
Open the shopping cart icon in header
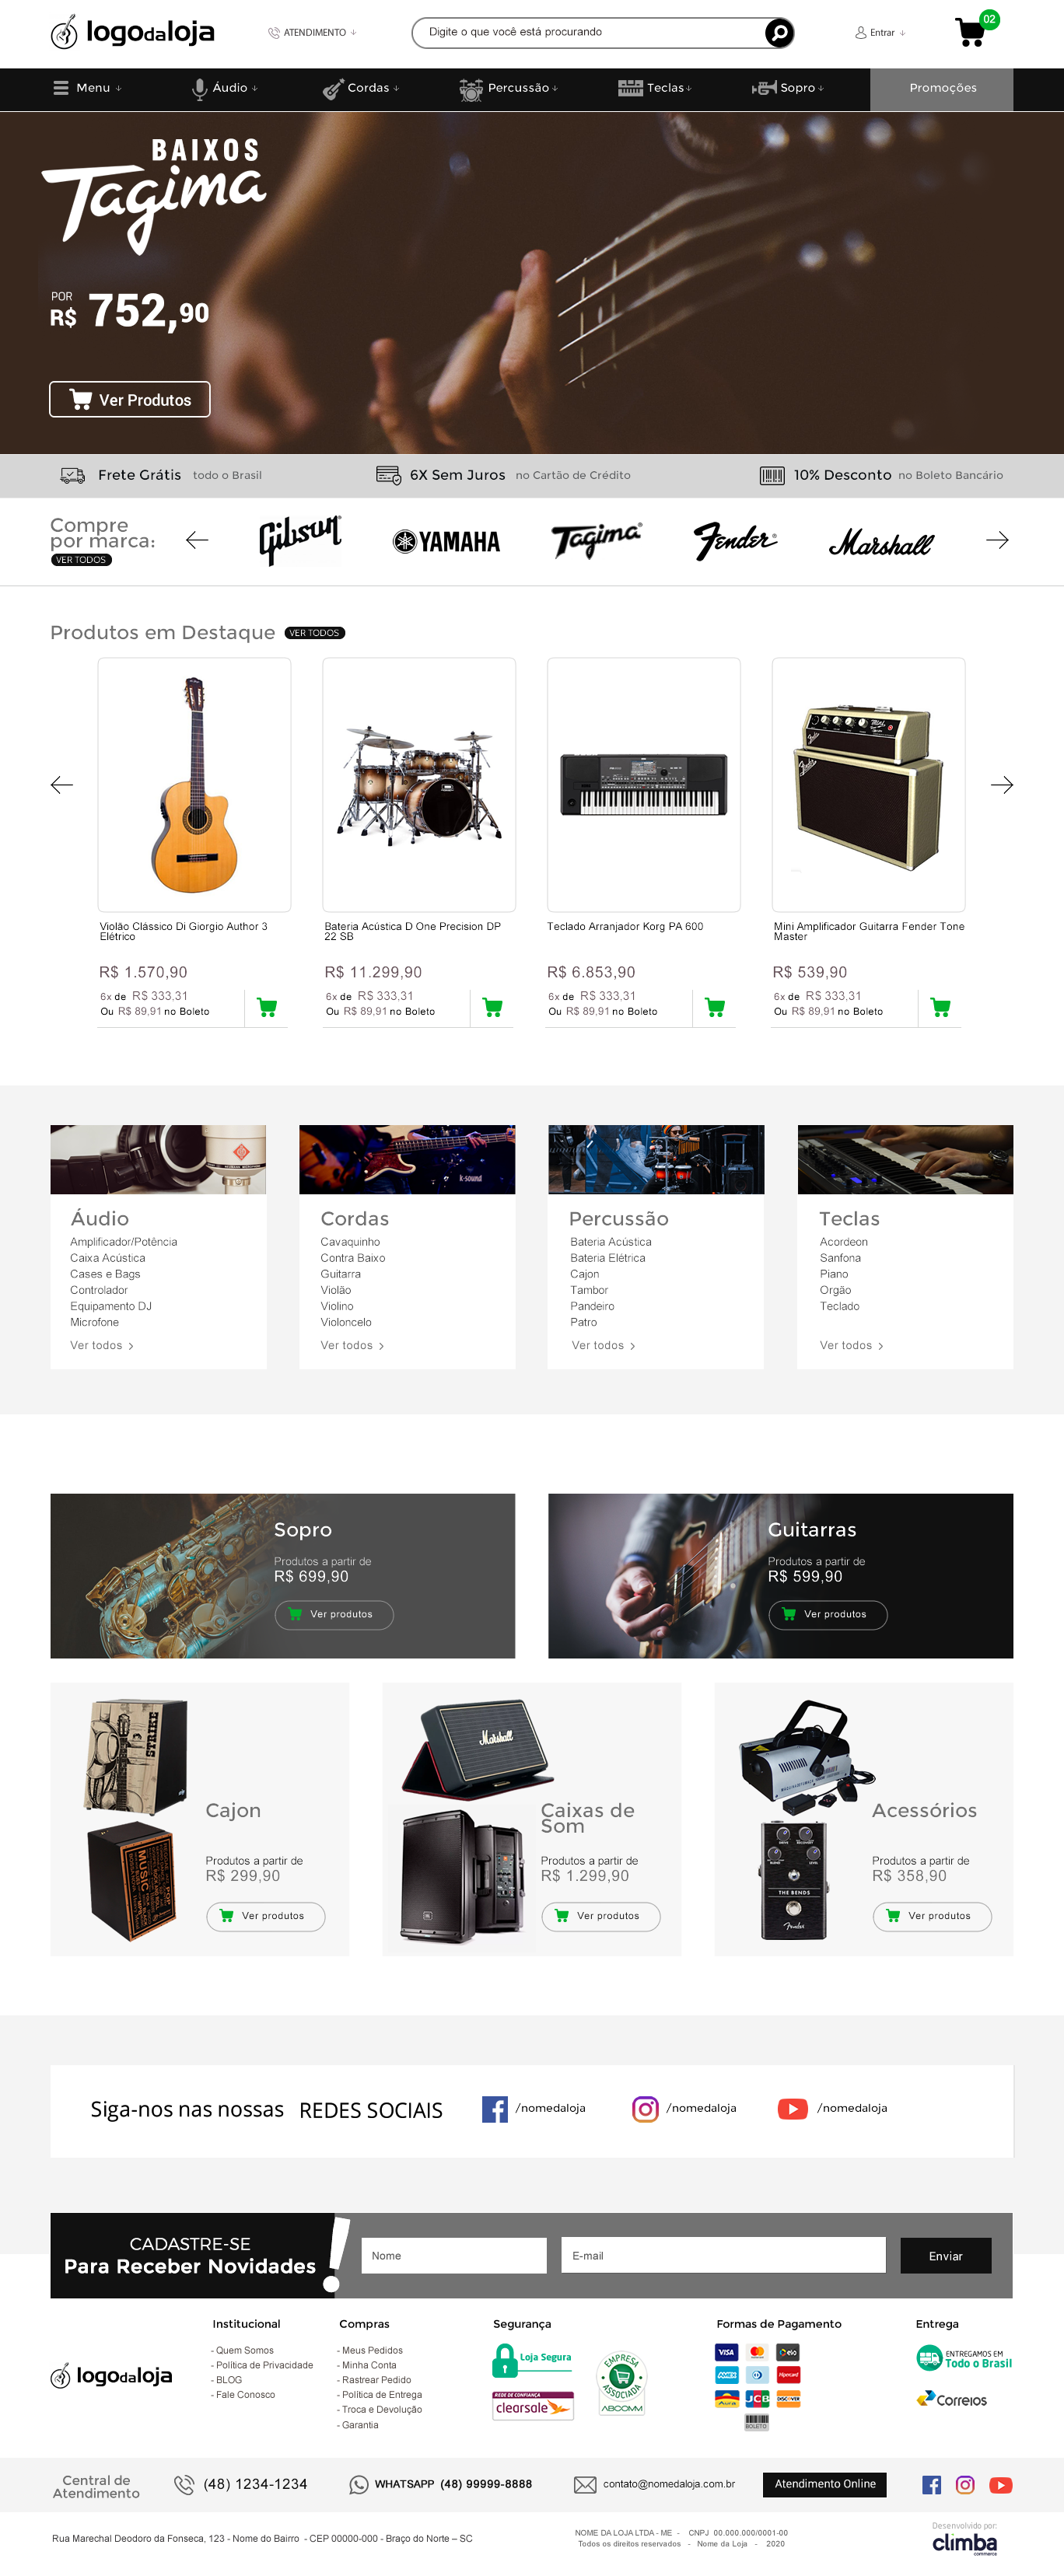pyautogui.click(x=971, y=33)
